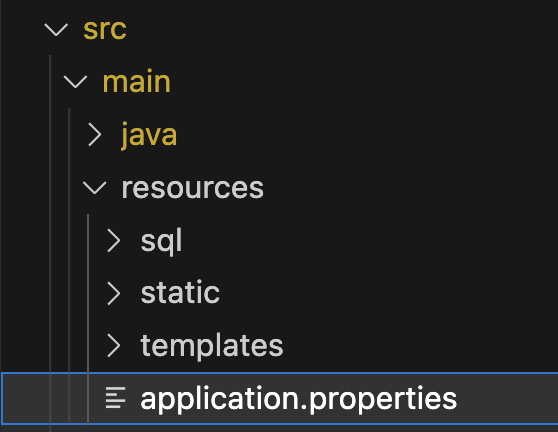Viewport: 558px width, 432px height.
Task: Click empty space right of templates row
Action: 420,346
